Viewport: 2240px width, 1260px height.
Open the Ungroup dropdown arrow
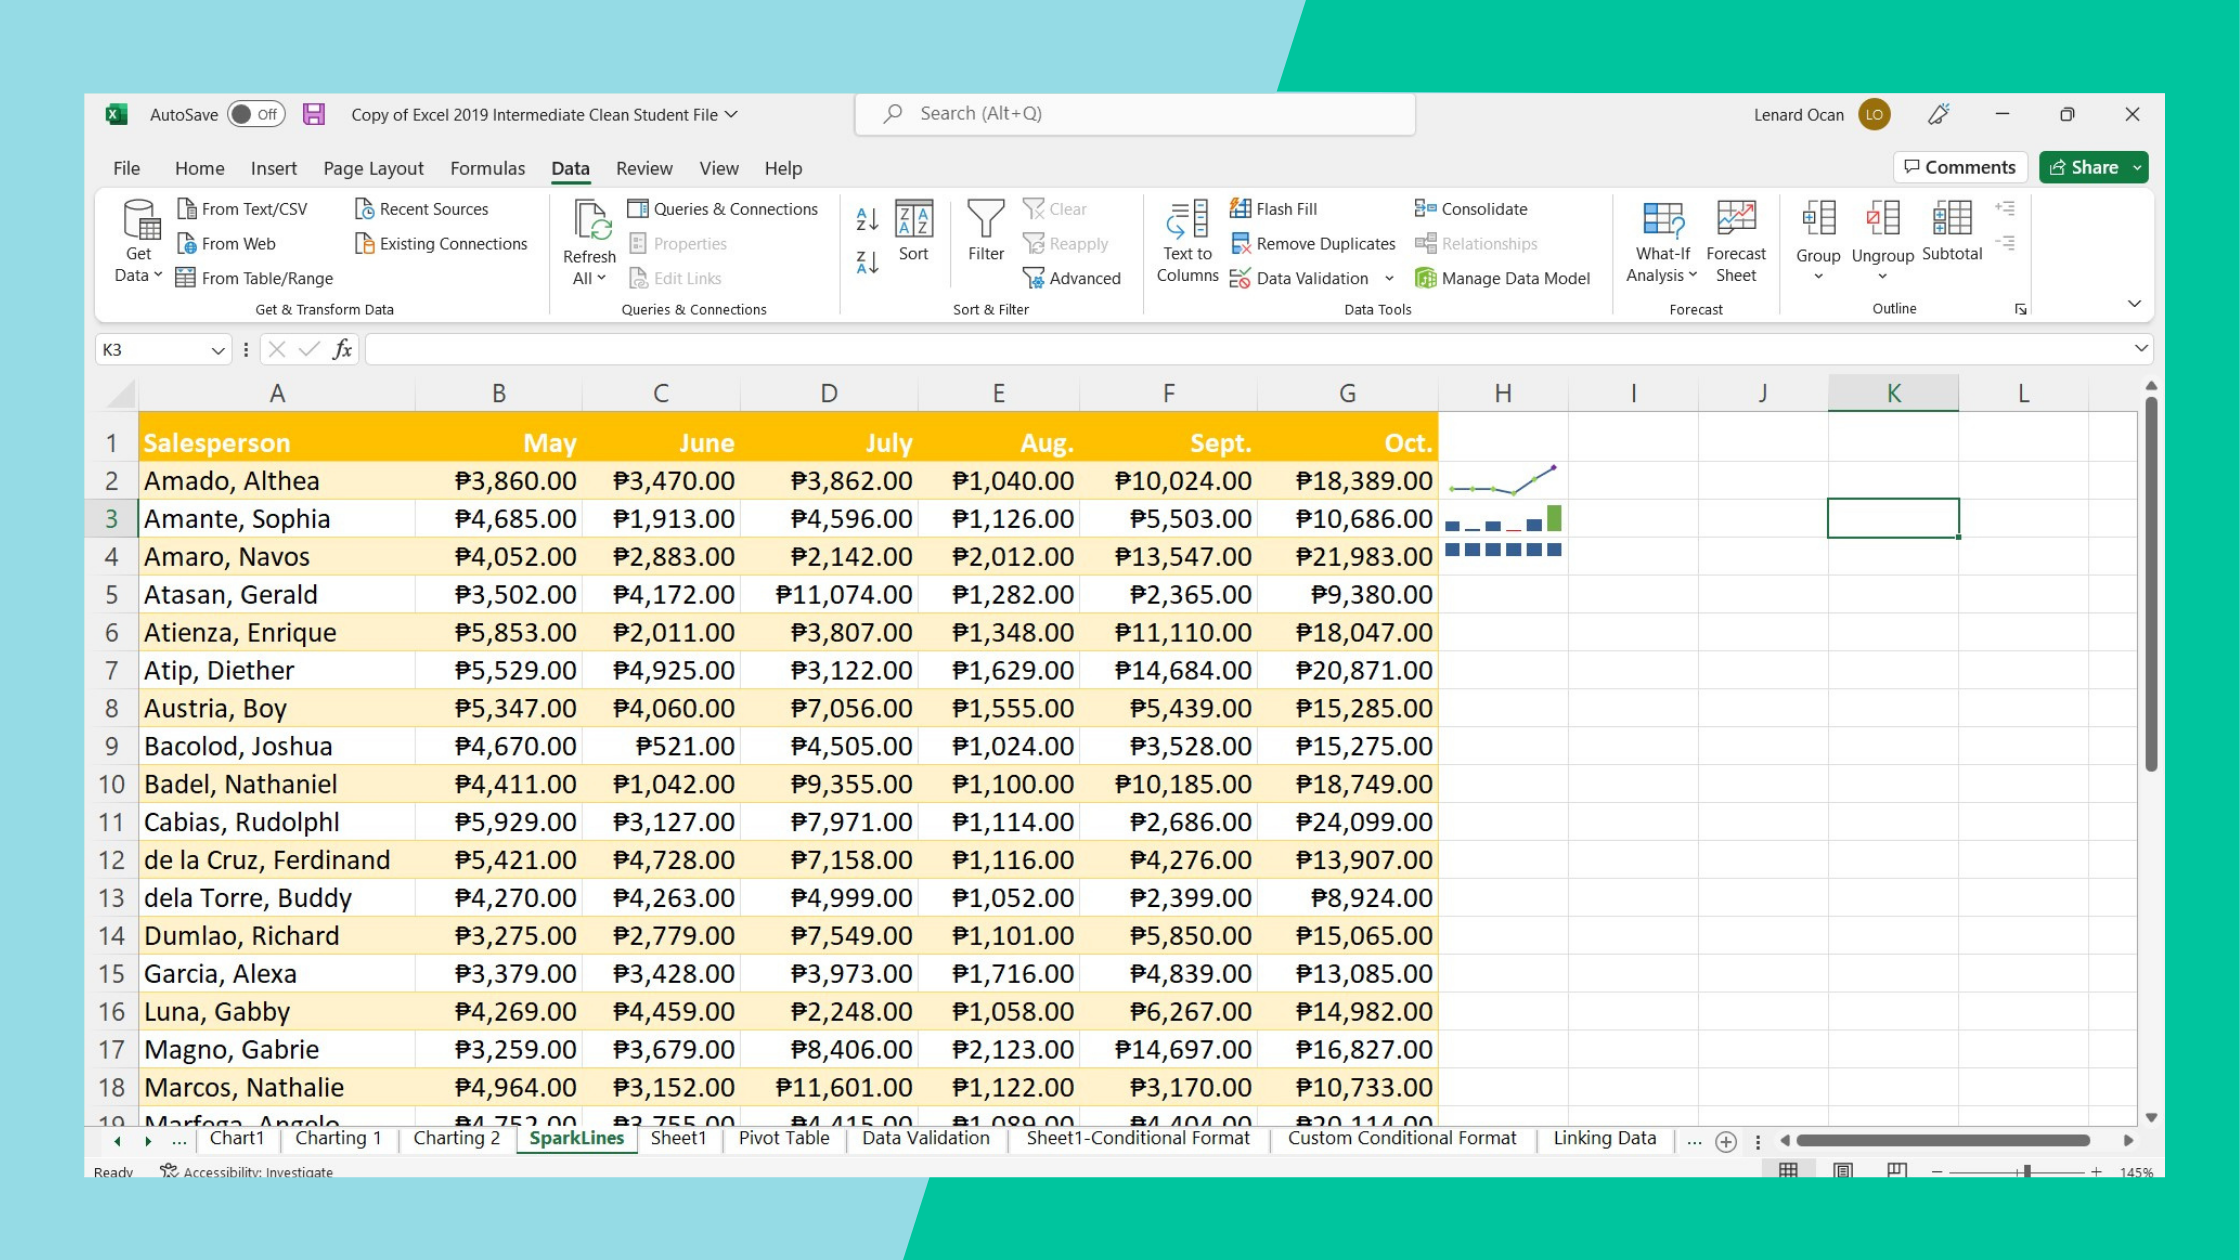[1882, 277]
